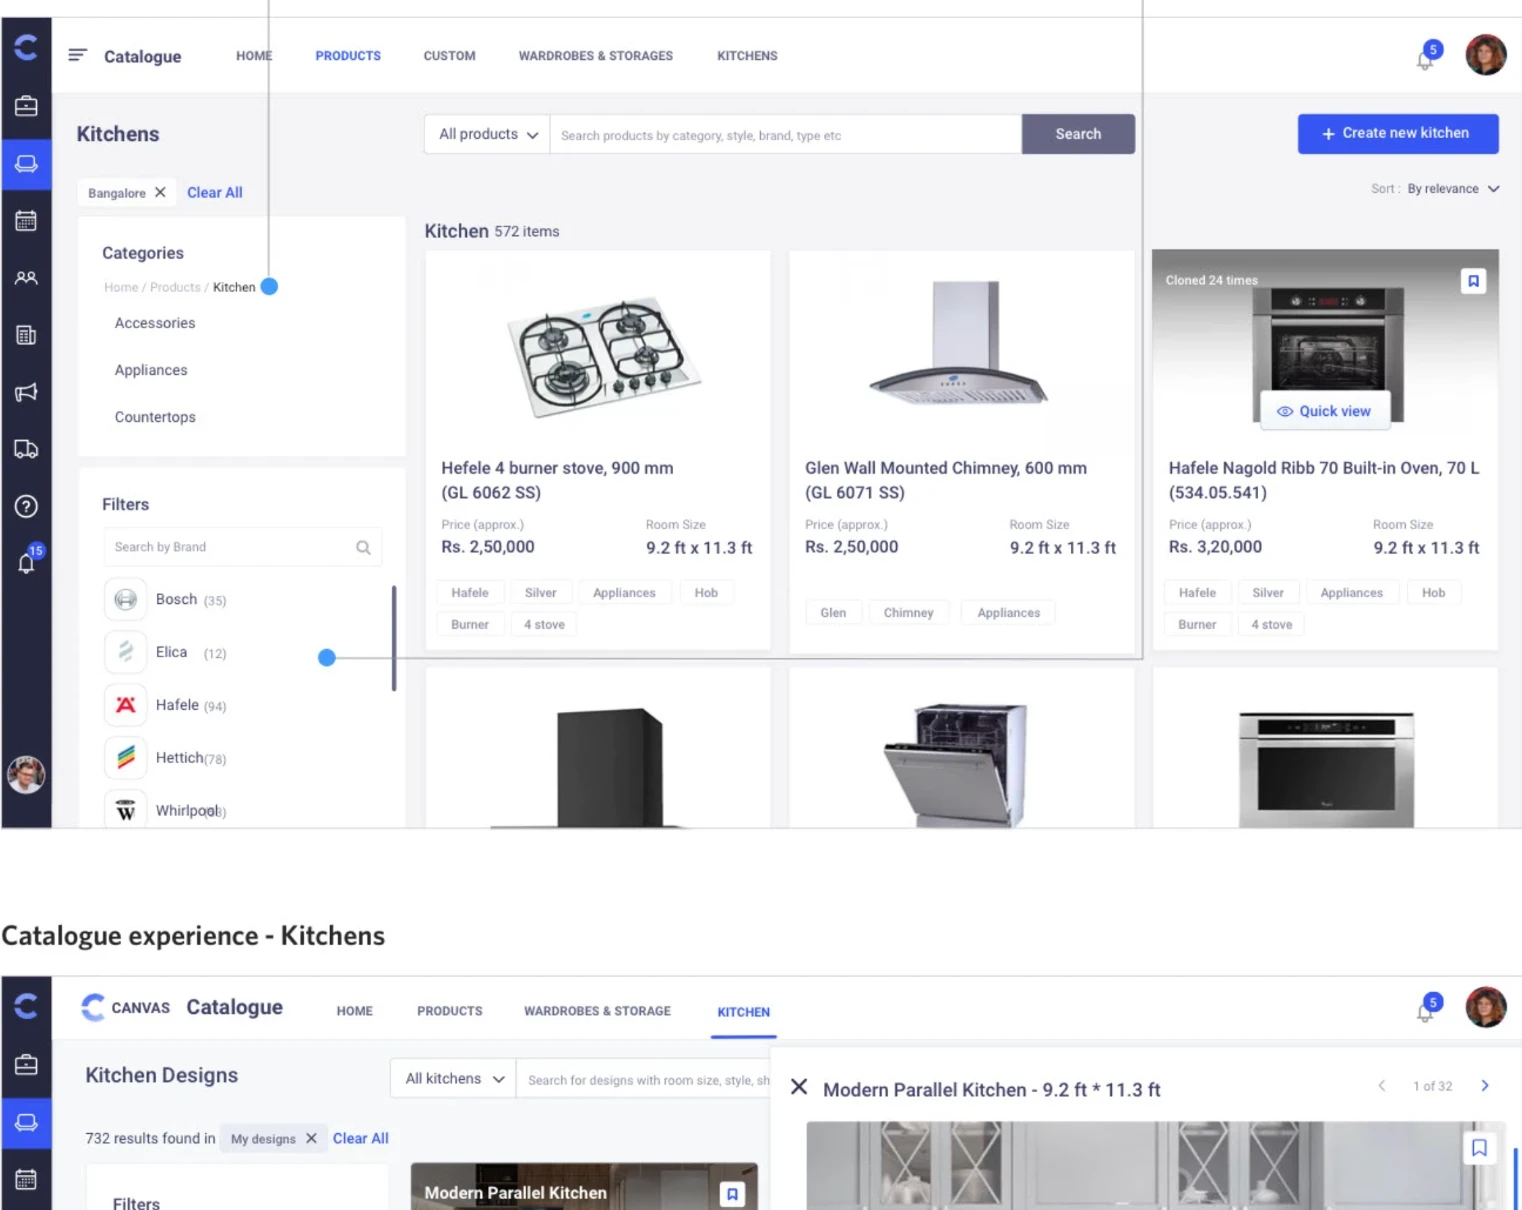1522x1210 pixels.
Task: Open the All products dropdown
Action: [488, 134]
